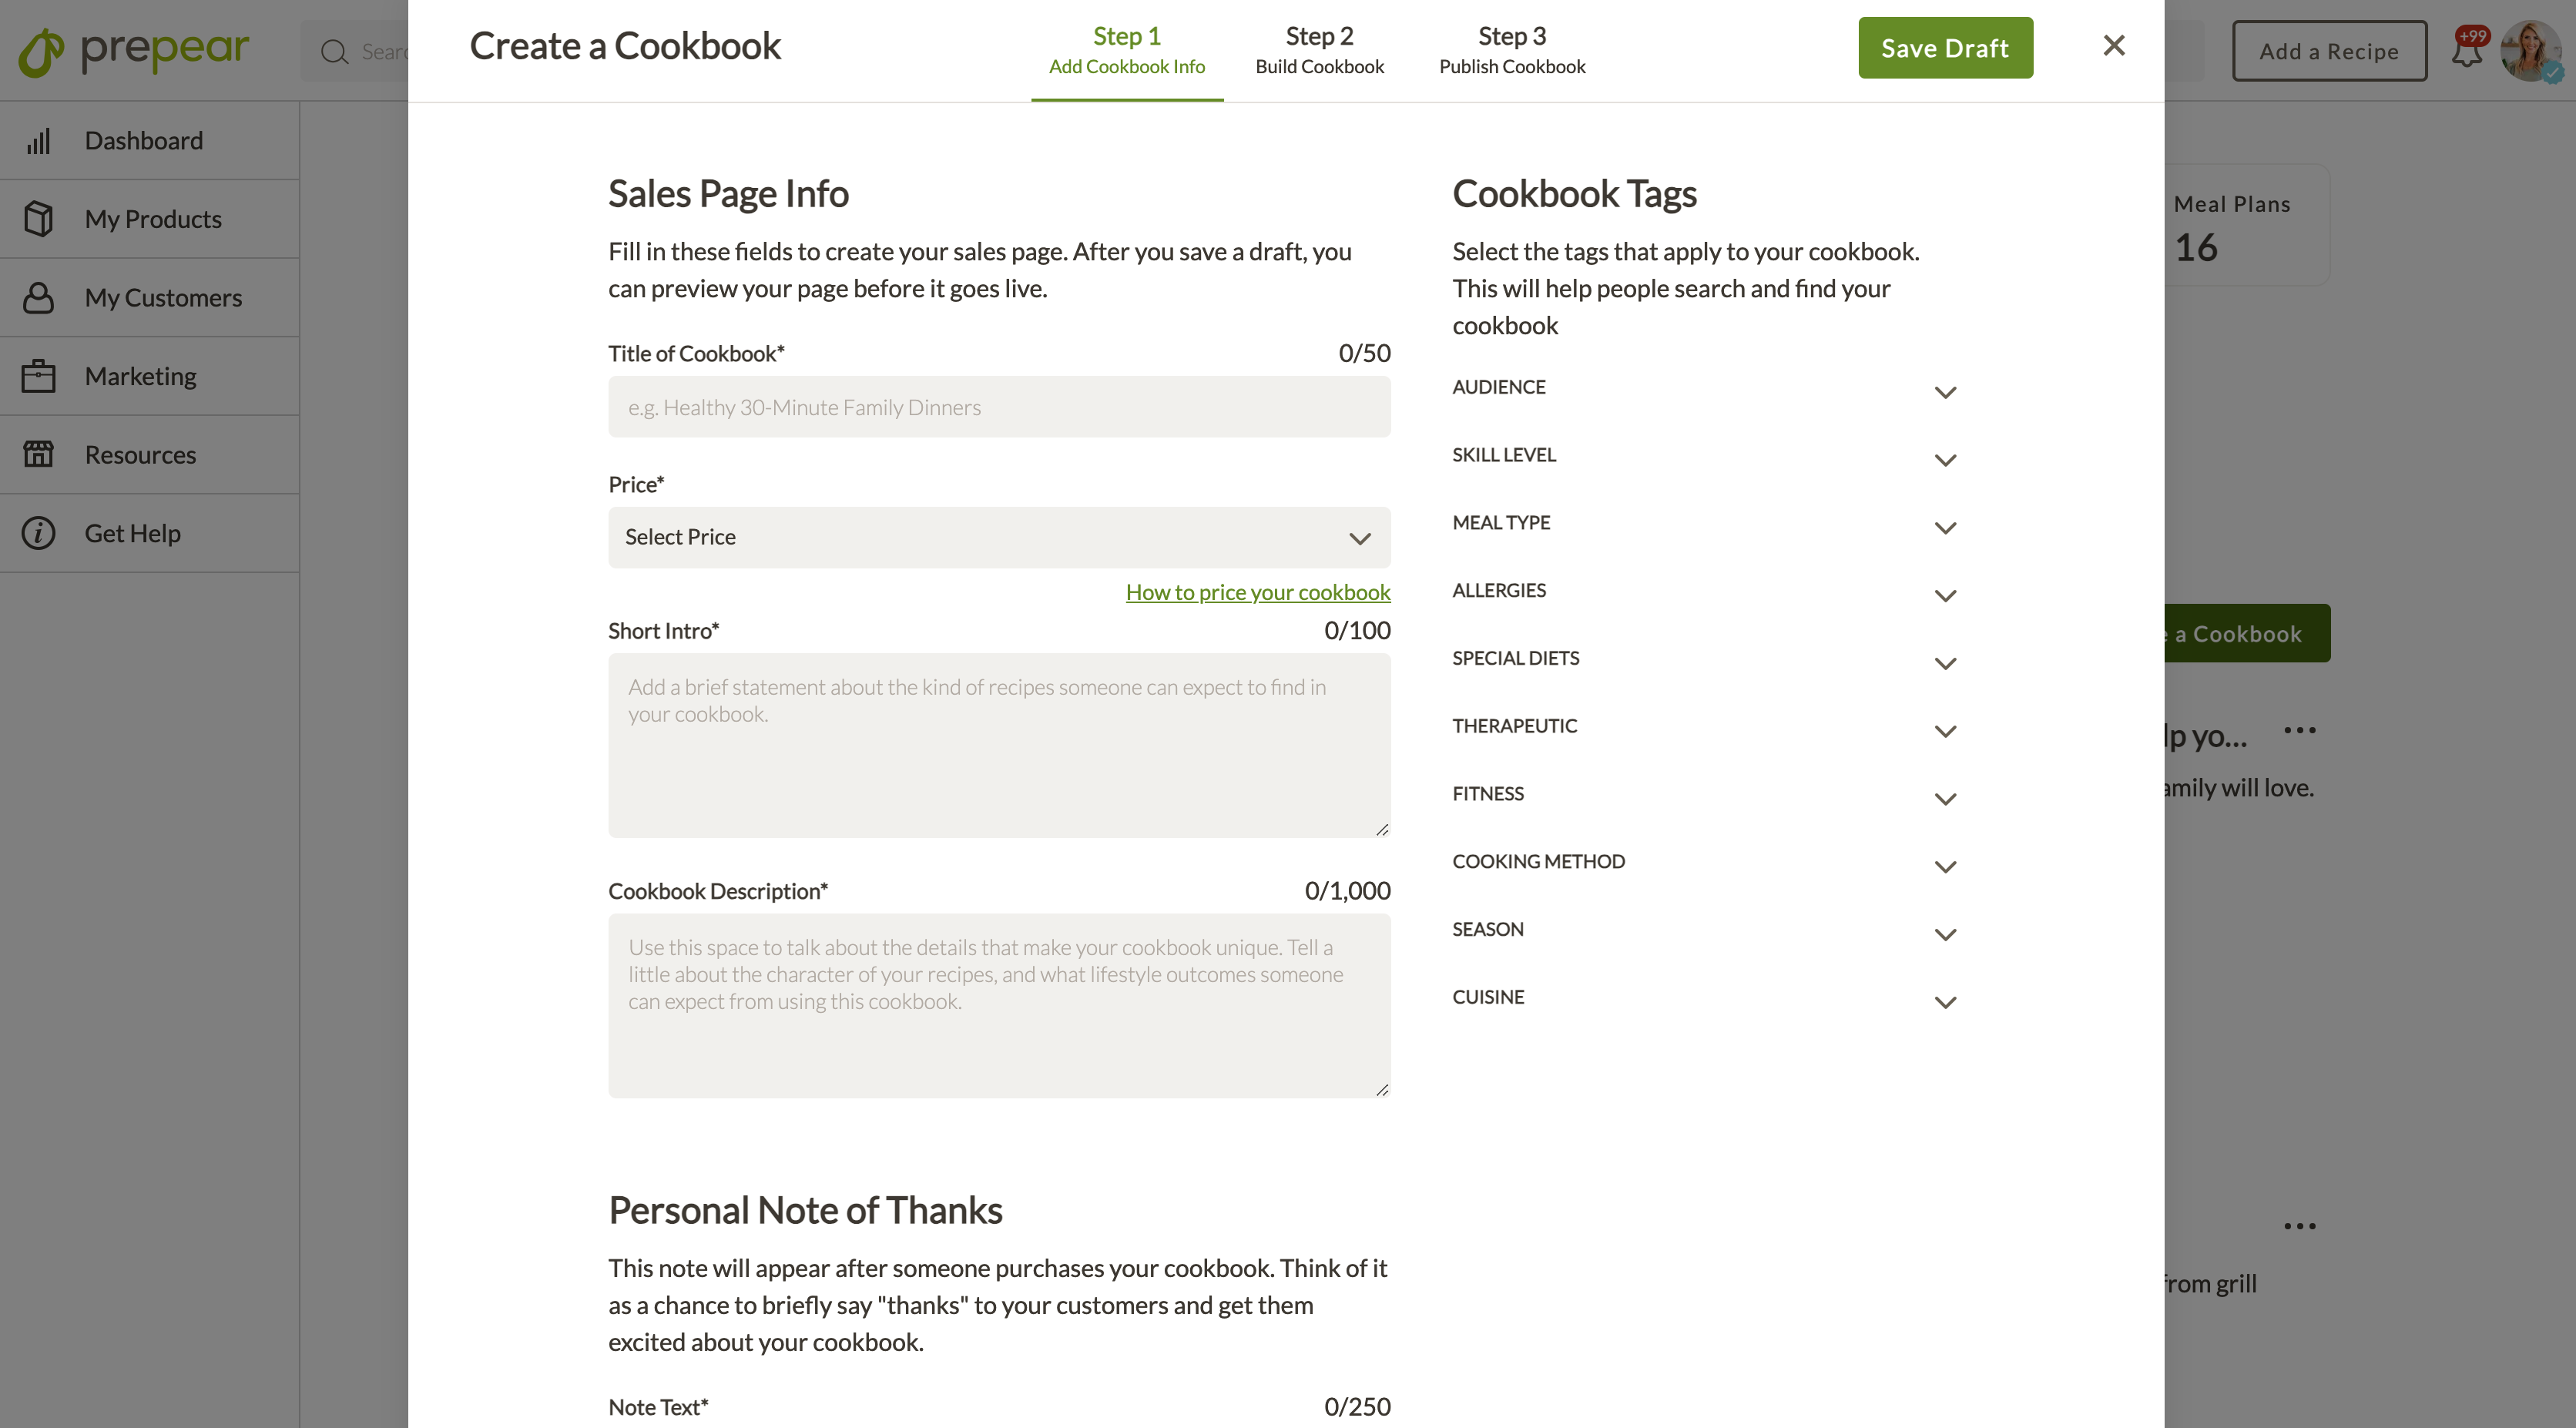2576x1428 pixels.
Task: Close the Create a Cookbook dialog
Action: click(x=2113, y=46)
